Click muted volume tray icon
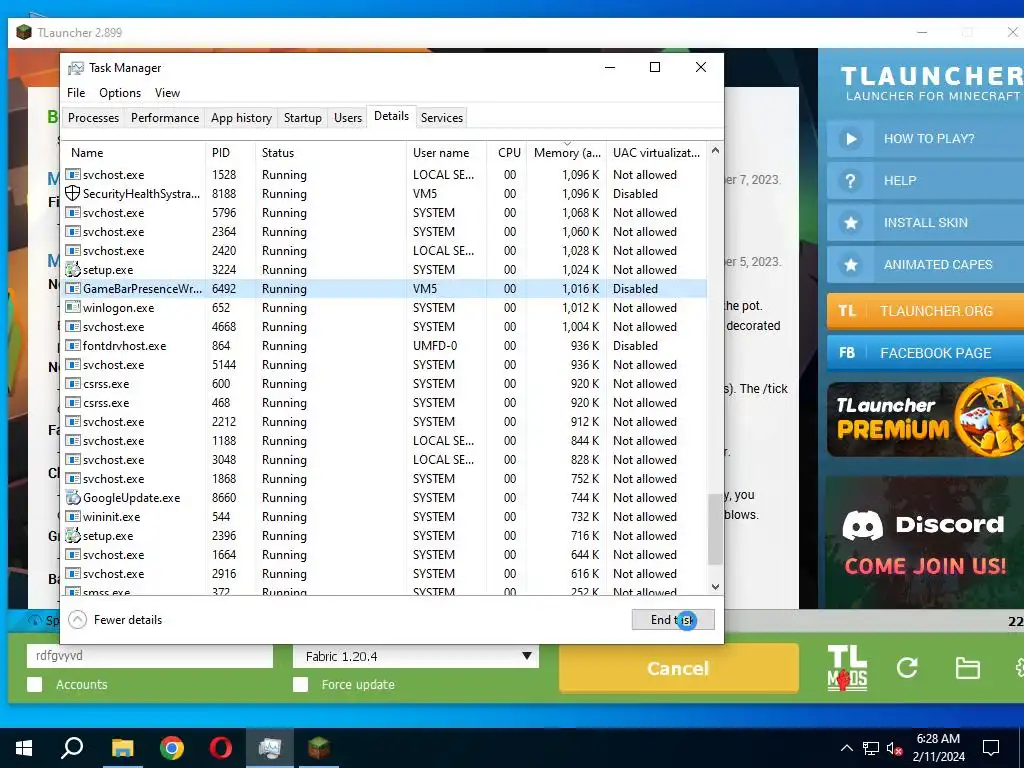Image resolution: width=1024 pixels, height=768 pixels. coord(895,748)
